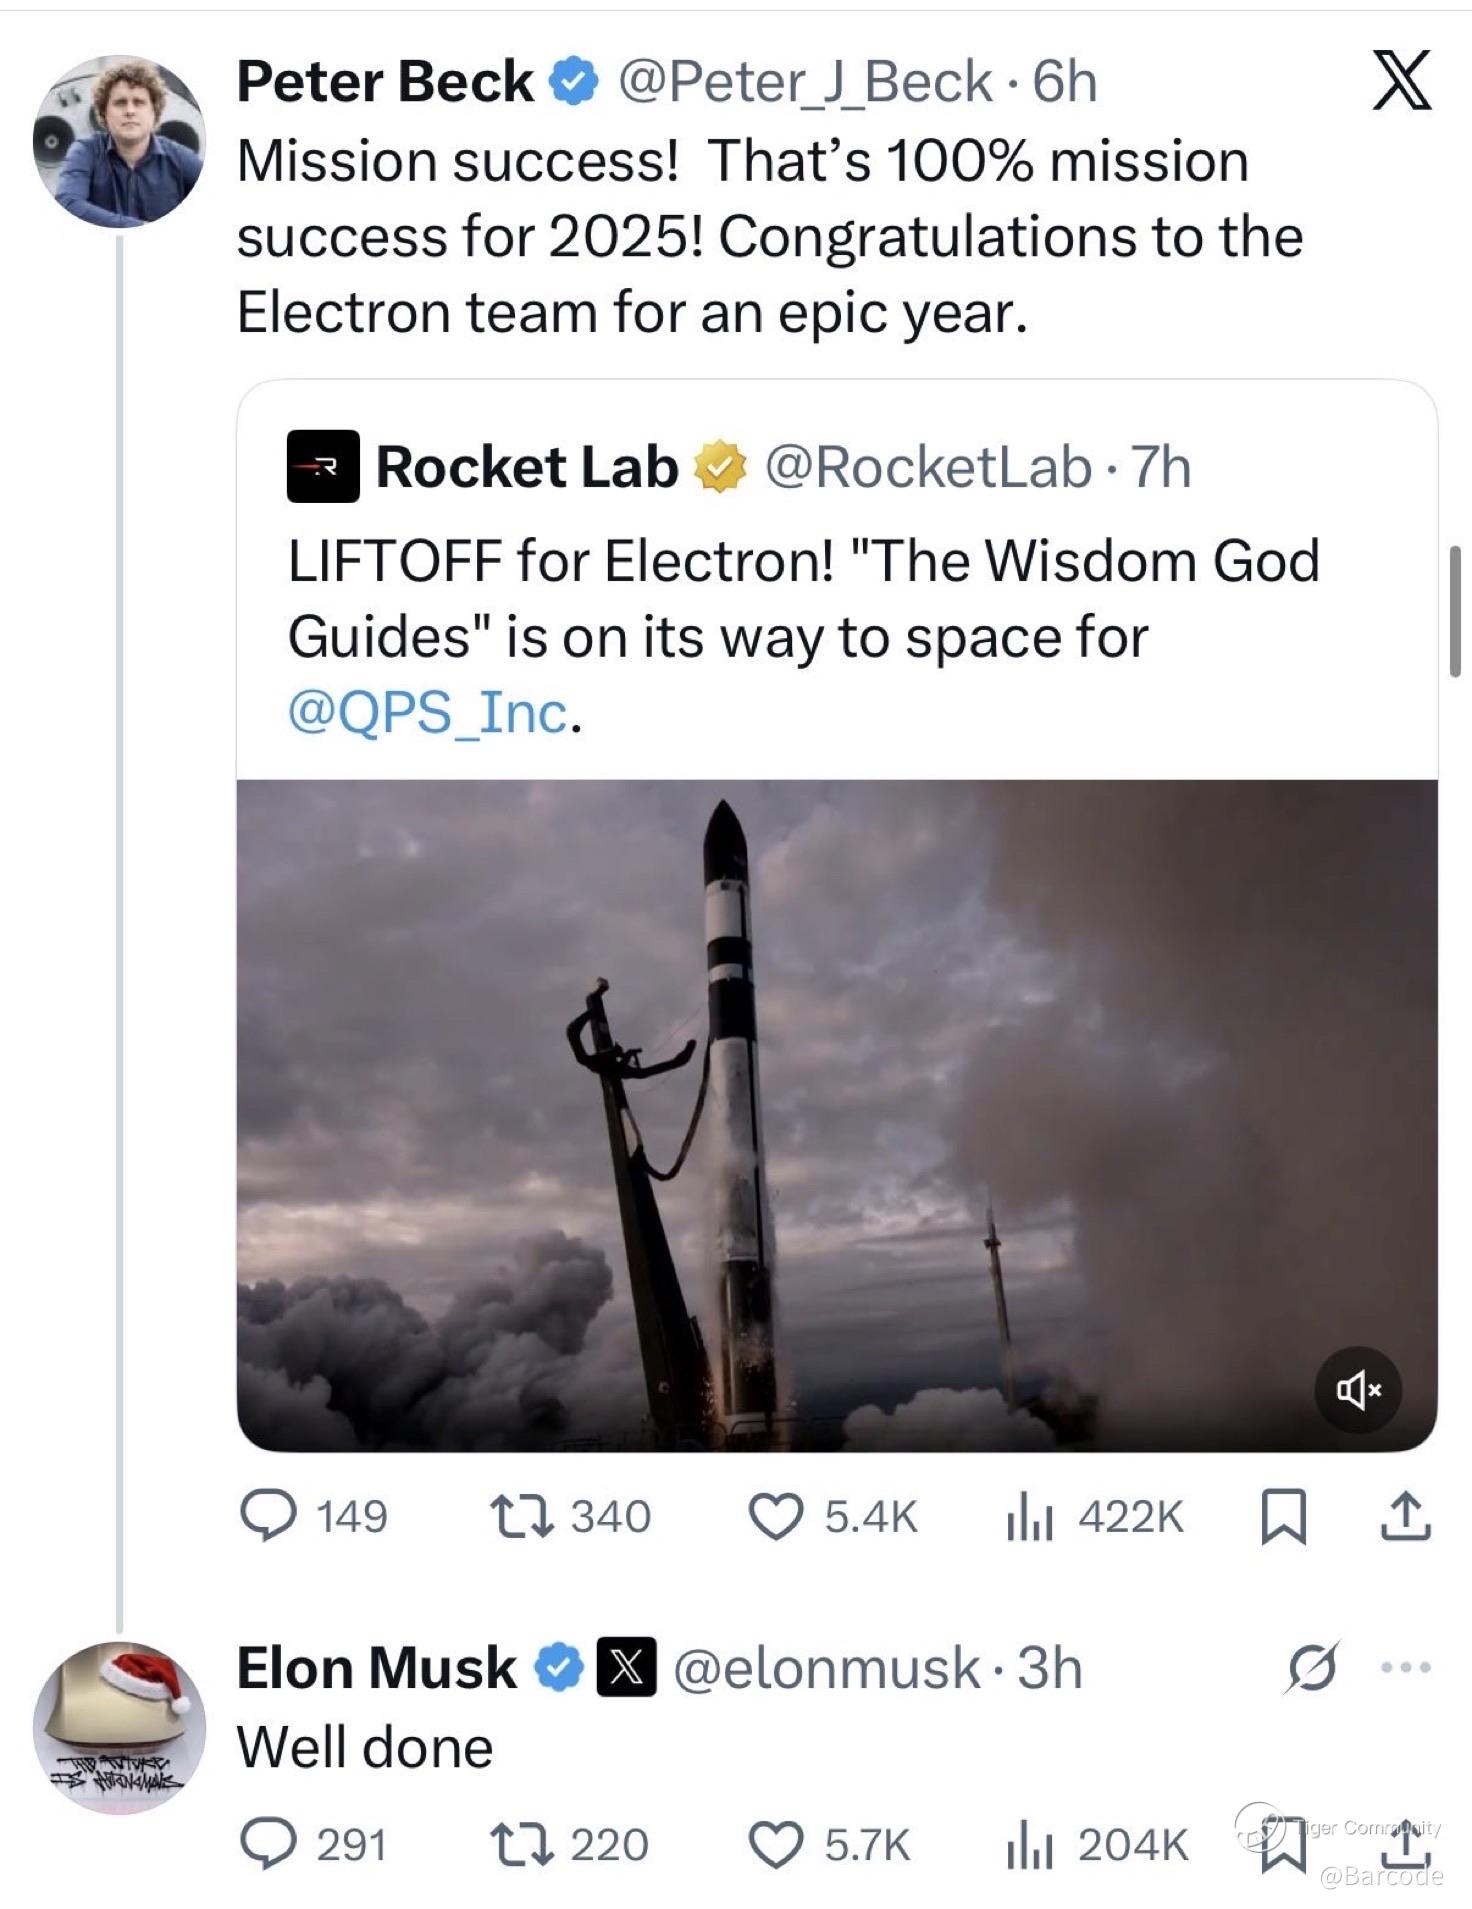The height and width of the screenshot is (1909, 1472).
Task: Open Elon Musk's profile avatar
Action: tap(119, 1727)
